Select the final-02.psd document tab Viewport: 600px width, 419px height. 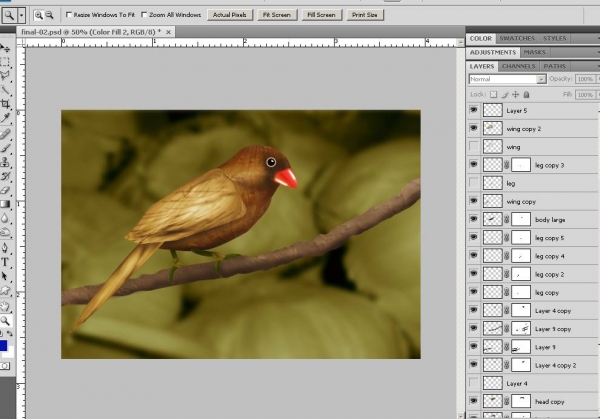pos(91,32)
